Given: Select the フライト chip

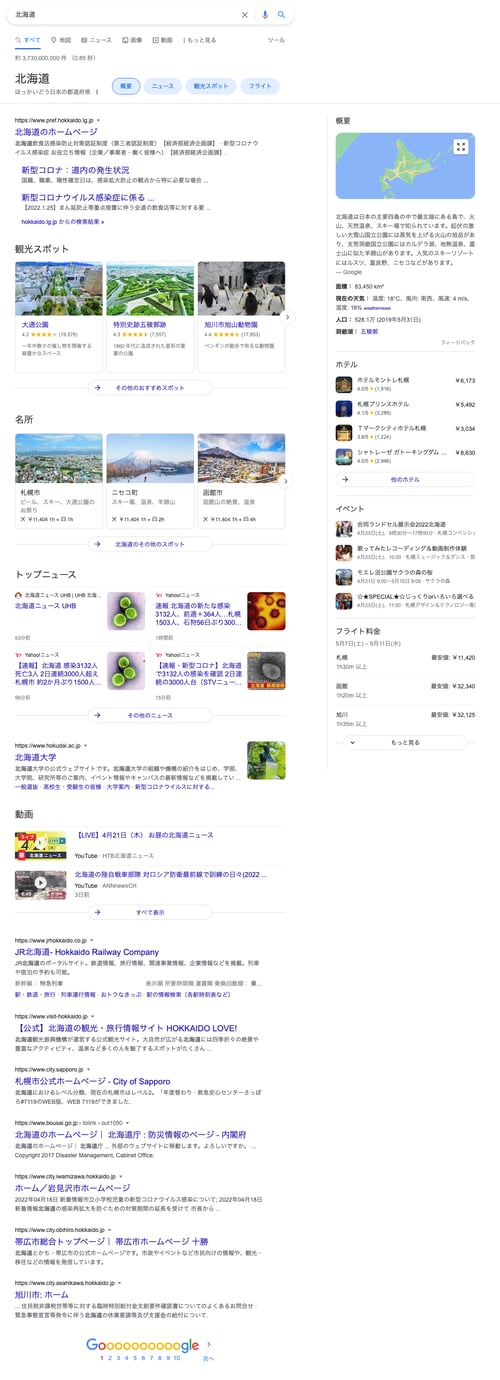Looking at the screenshot, I should 260,86.
